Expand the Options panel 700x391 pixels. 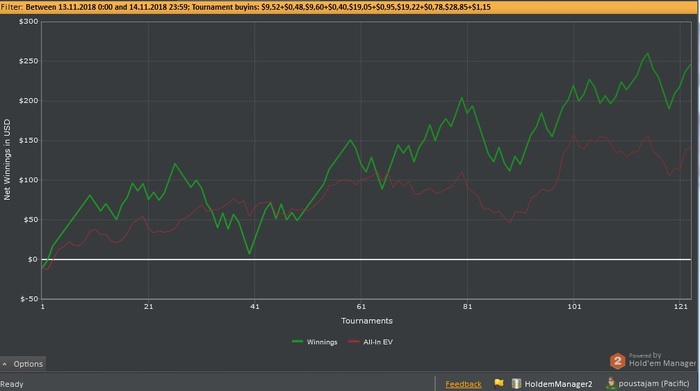click(x=23, y=364)
